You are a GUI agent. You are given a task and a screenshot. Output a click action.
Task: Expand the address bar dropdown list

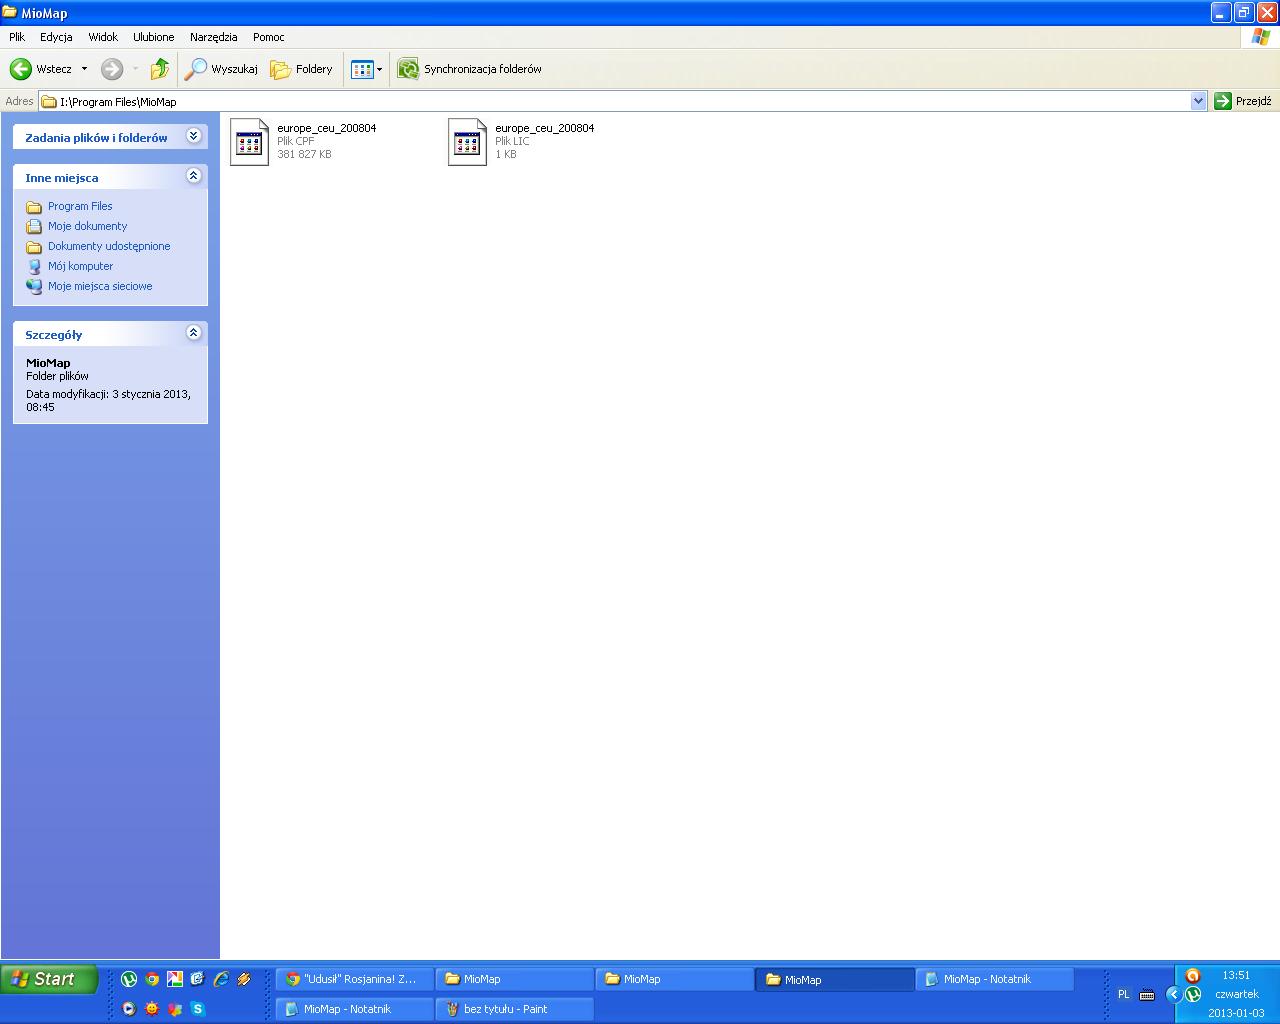pos(1199,101)
